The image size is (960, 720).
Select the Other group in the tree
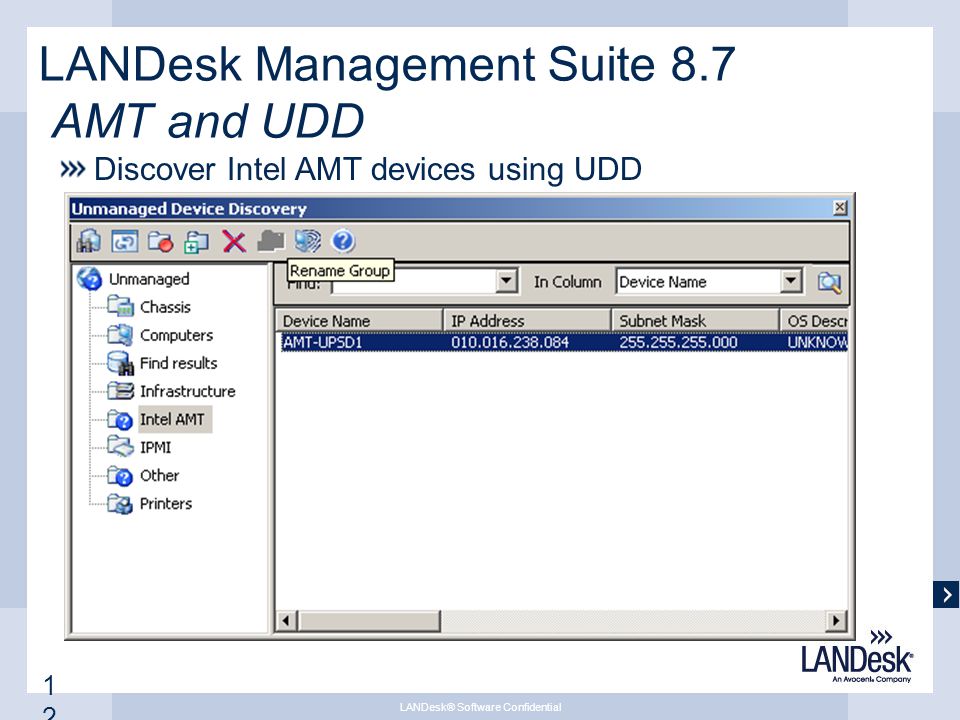(159, 476)
